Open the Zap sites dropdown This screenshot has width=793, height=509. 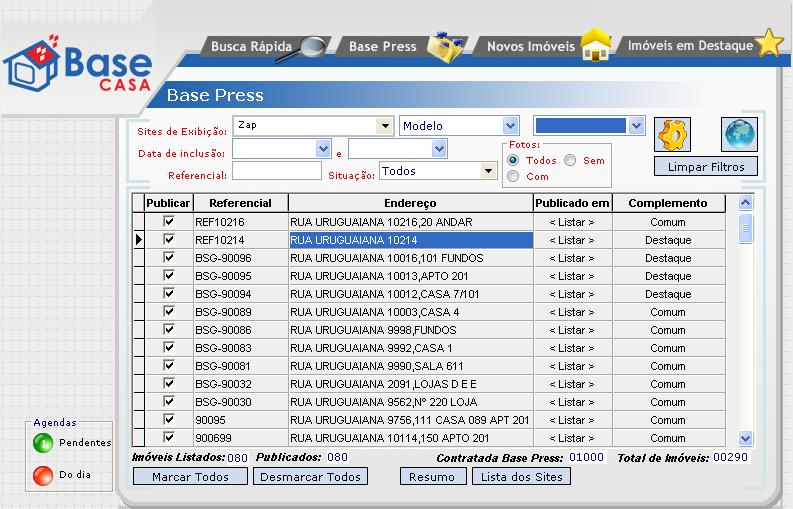[385, 126]
